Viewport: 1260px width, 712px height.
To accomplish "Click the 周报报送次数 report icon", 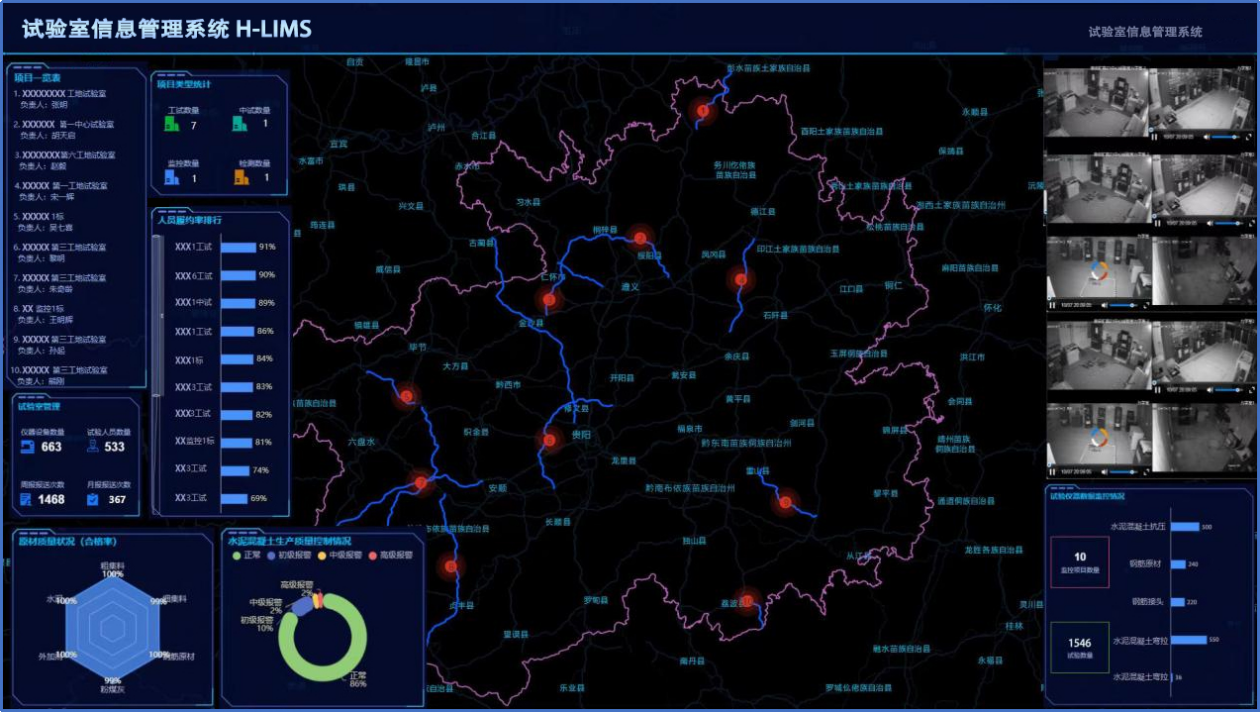I will coord(26,499).
